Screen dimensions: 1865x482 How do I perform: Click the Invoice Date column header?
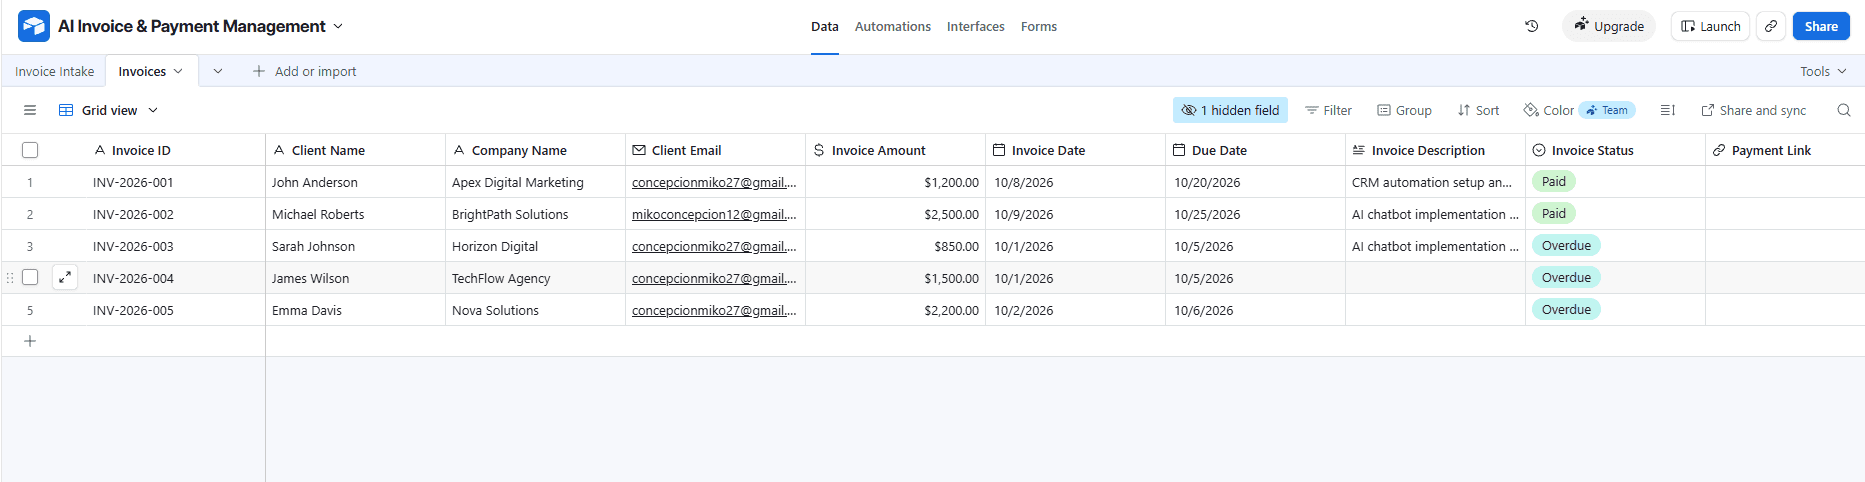pos(1075,150)
